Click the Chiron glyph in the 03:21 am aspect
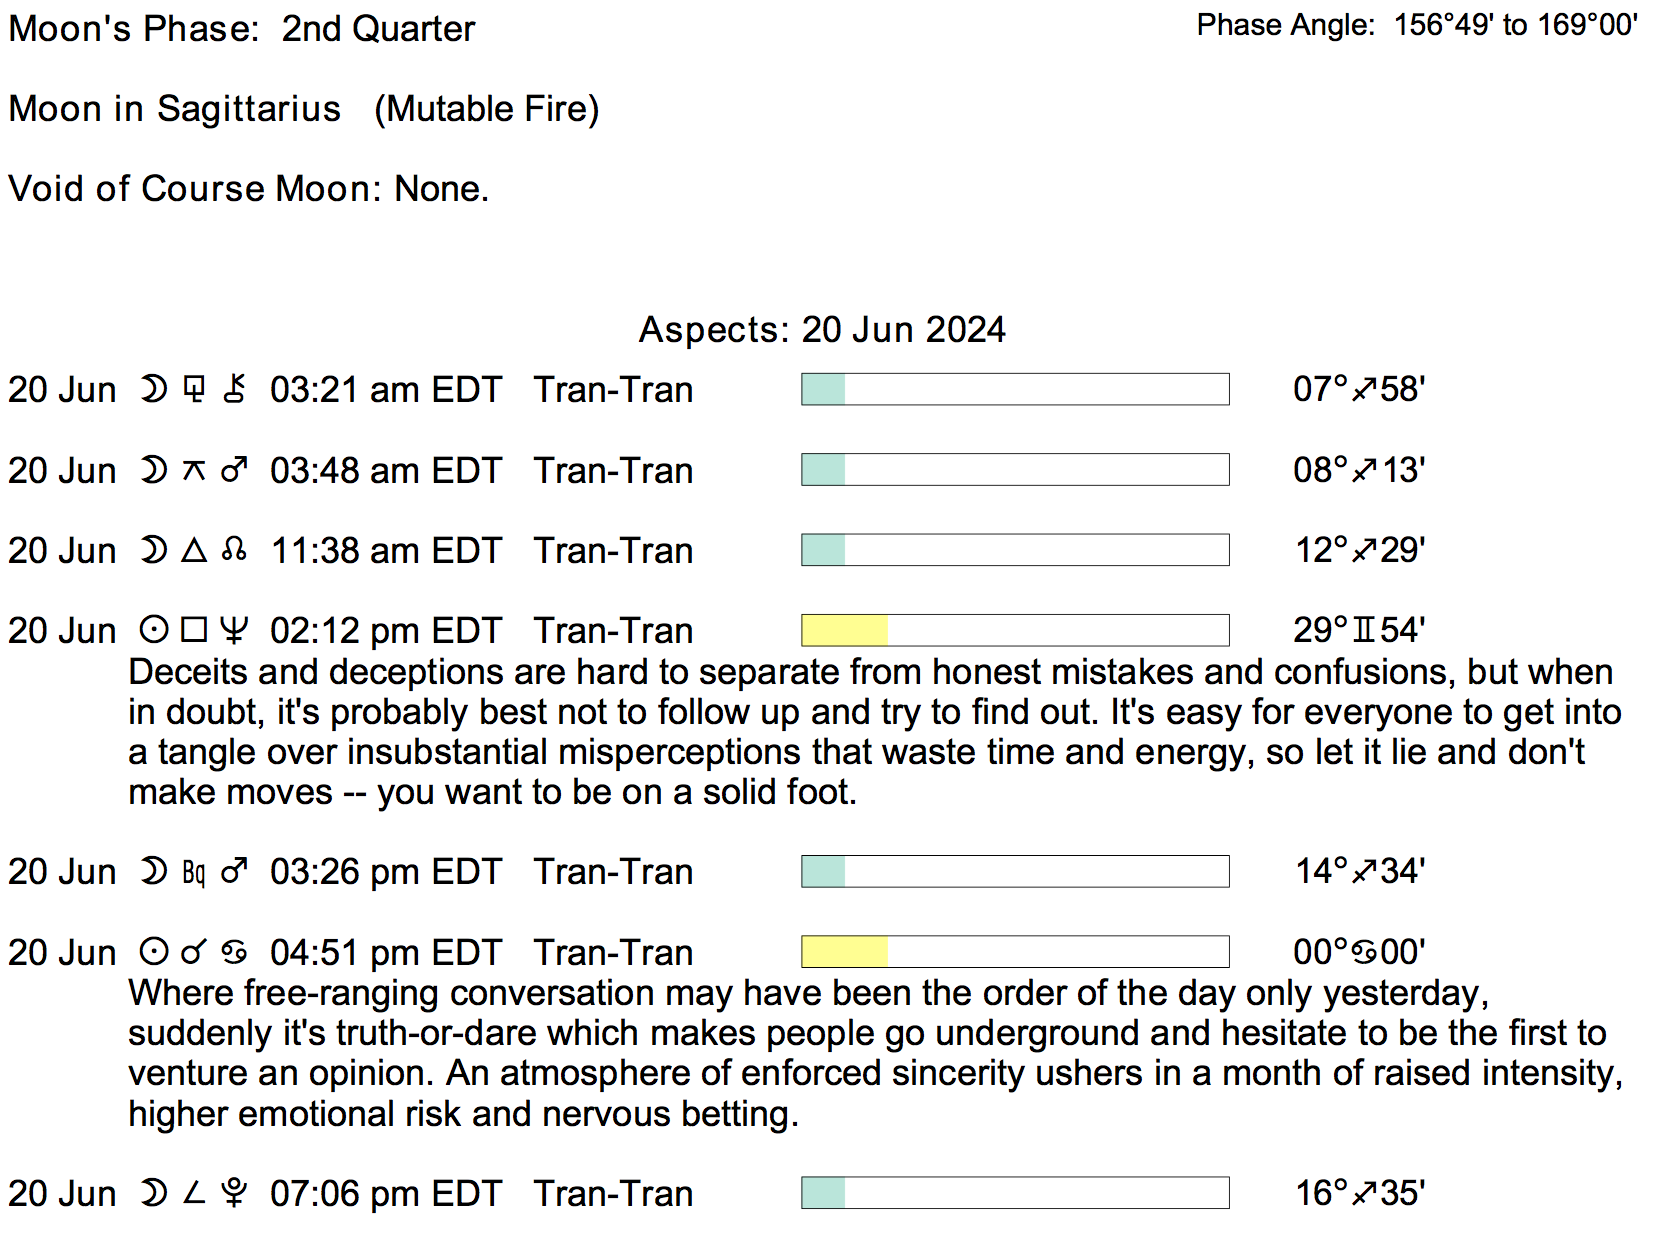1662x1236 pixels. point(234,389)
